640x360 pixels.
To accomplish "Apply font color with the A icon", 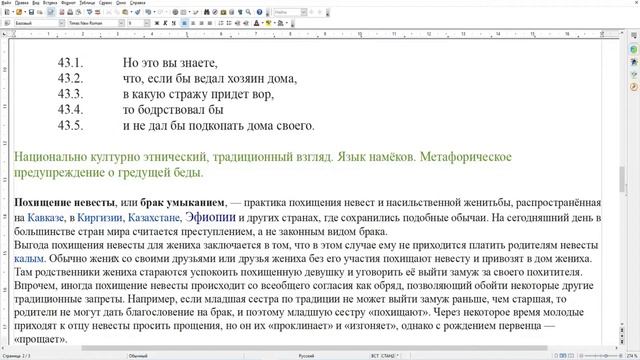I will click(x=256, y=23).
